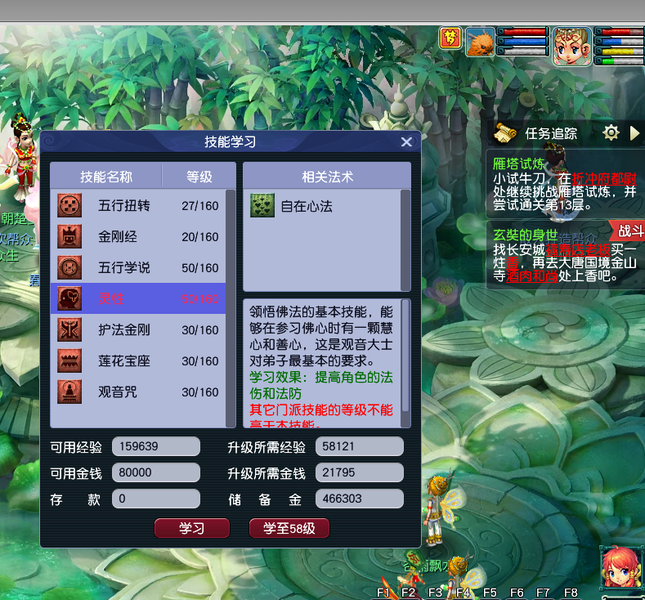Click the 护法金刚 skill icon

(69, 329)
